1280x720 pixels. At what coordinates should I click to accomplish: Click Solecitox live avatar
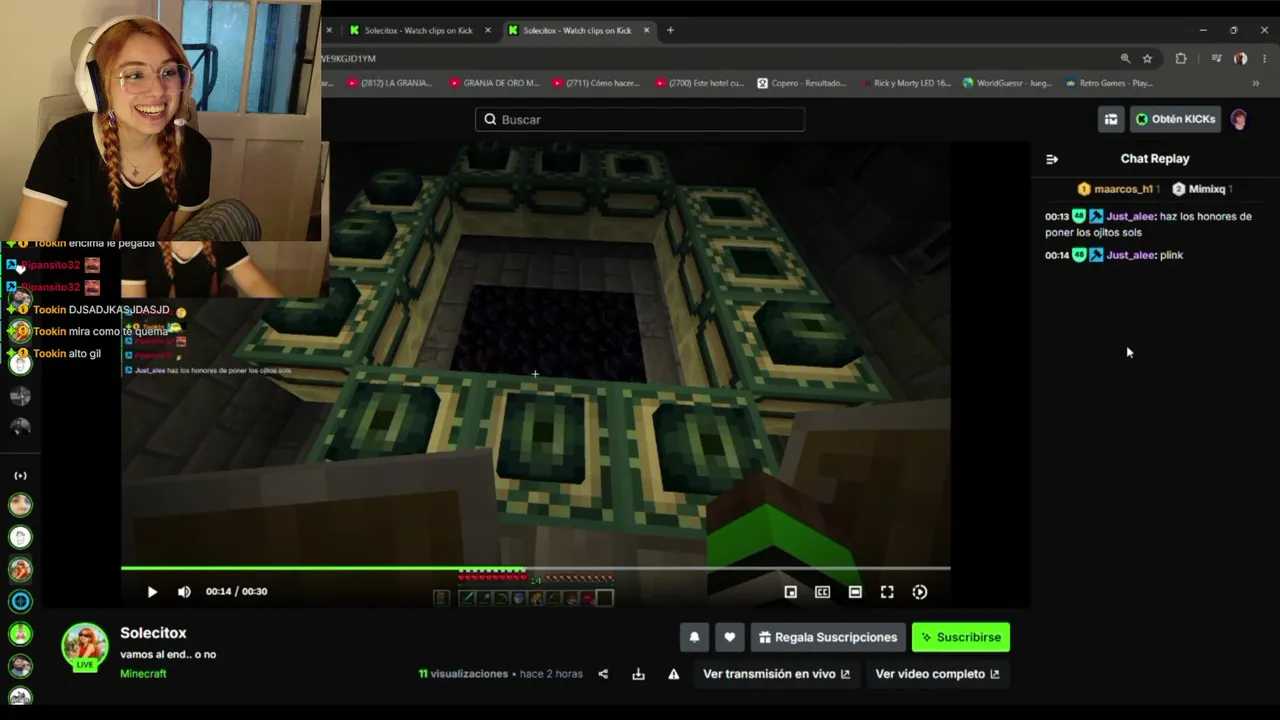click(x=85, y=647)
